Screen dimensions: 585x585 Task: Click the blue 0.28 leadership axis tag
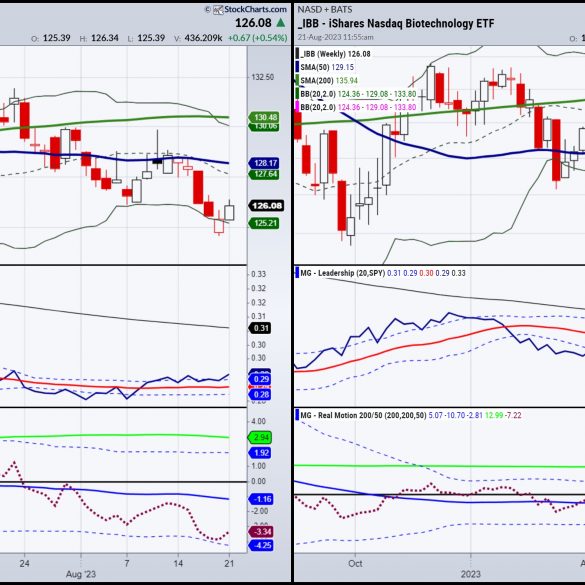click(x=260, y=395)
